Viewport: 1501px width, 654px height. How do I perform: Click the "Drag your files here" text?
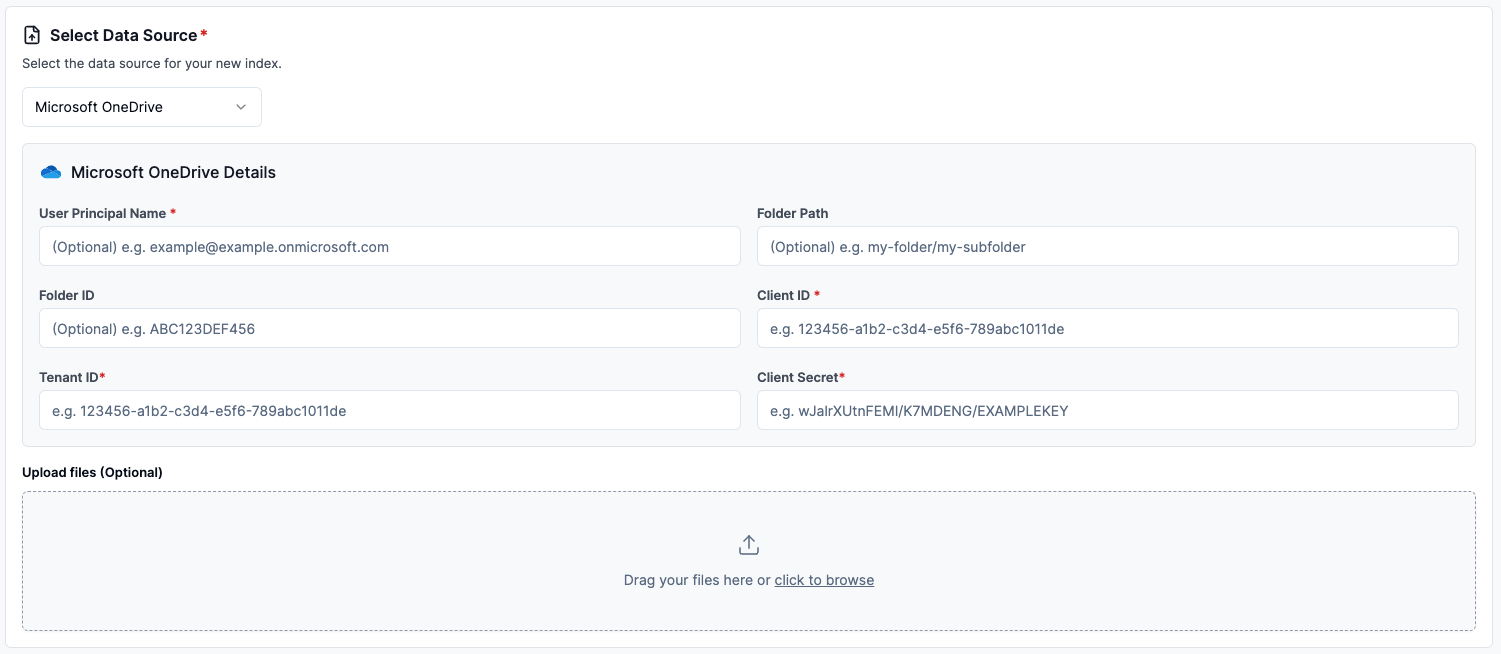[x=688, y=580]
